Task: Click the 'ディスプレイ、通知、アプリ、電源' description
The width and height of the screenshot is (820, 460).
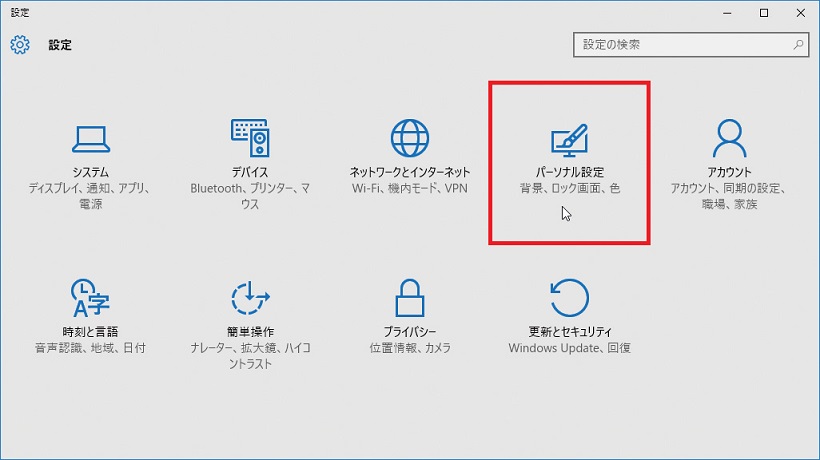Action: tap(90, 196)
